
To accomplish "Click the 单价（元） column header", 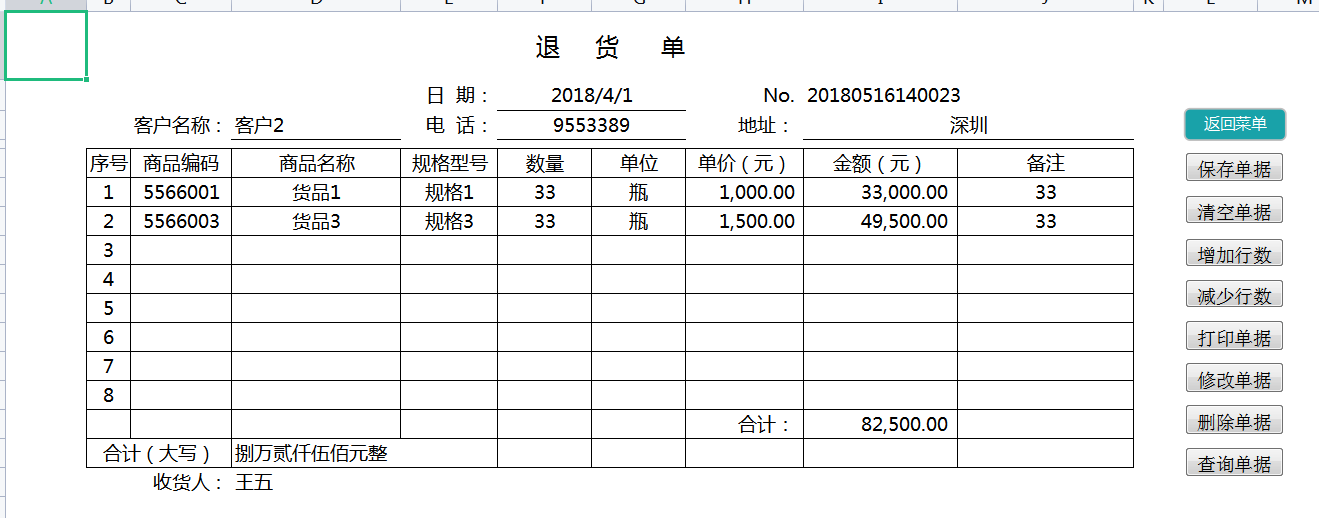I will tap(744, 163).
